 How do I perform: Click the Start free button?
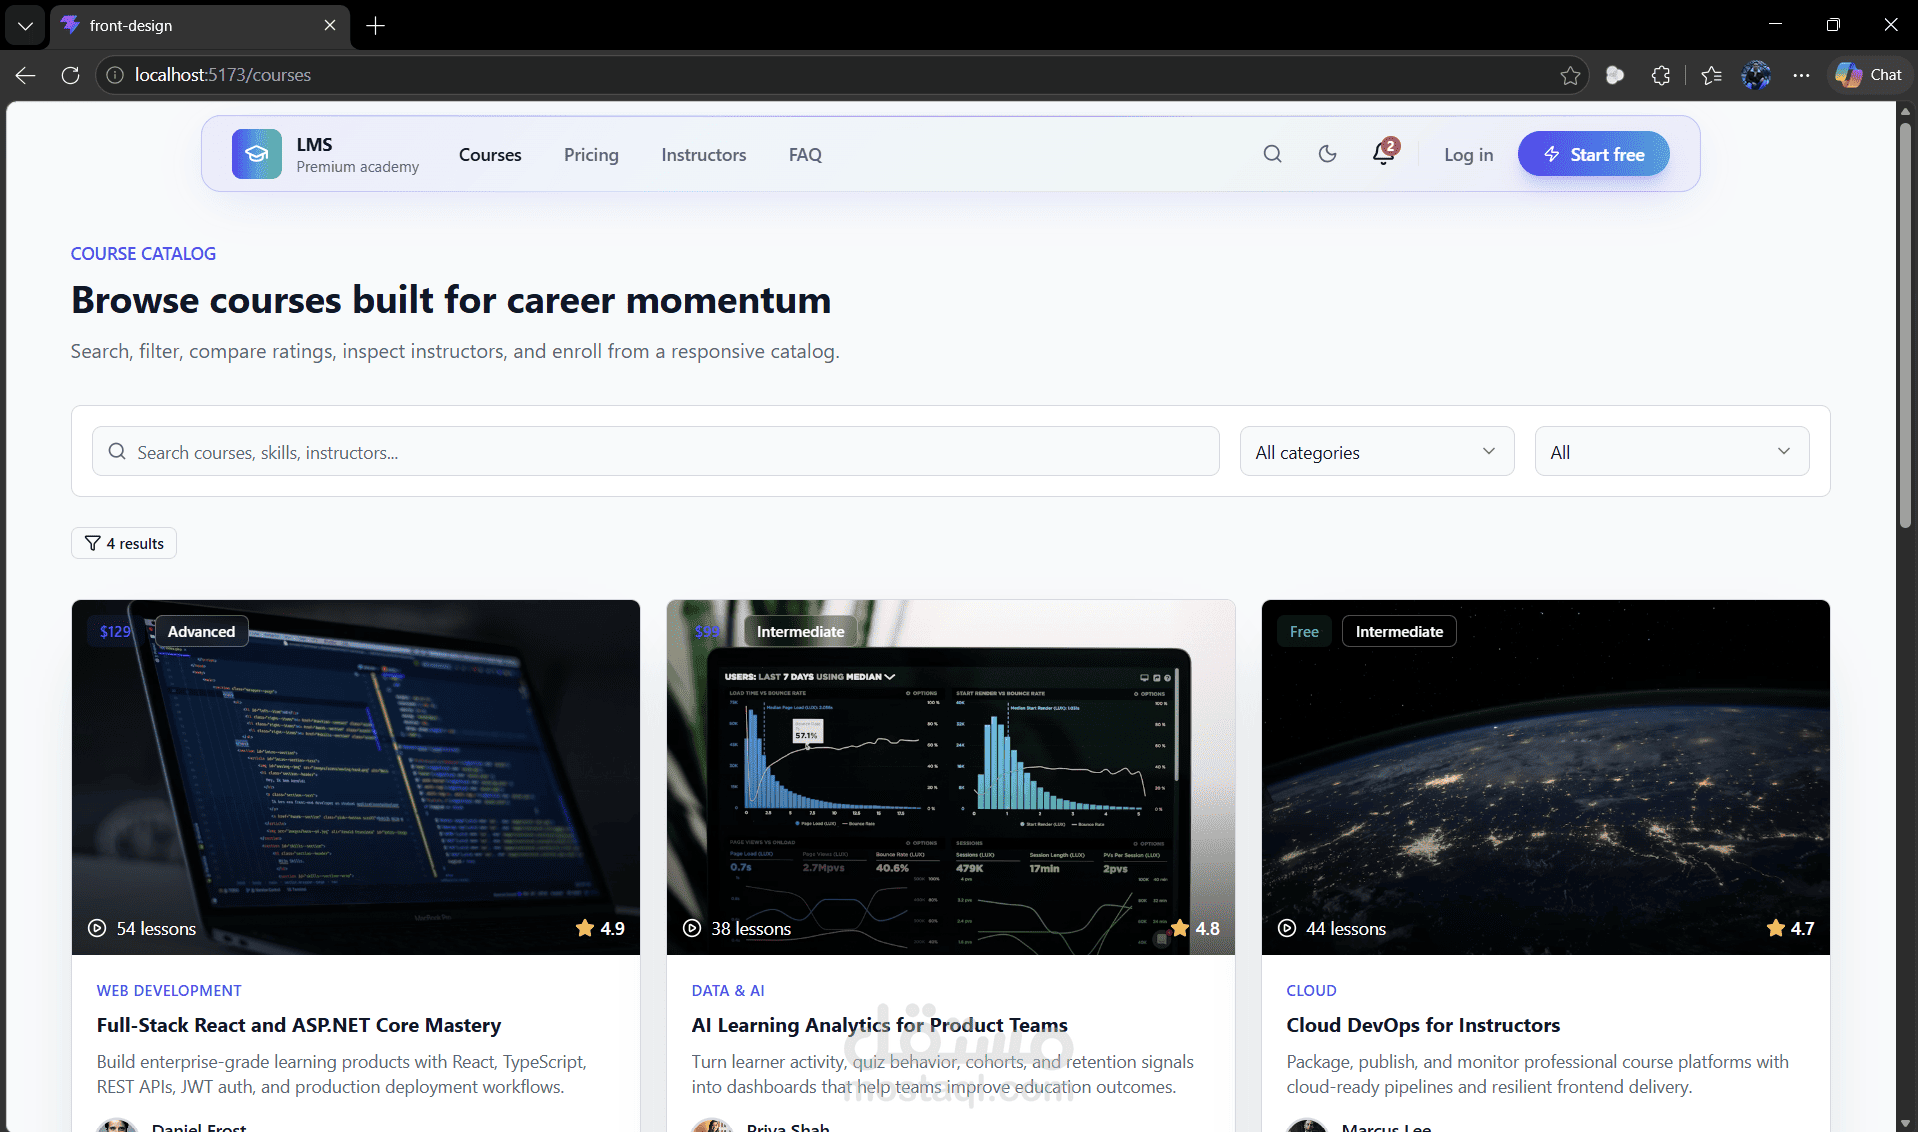1593,154
